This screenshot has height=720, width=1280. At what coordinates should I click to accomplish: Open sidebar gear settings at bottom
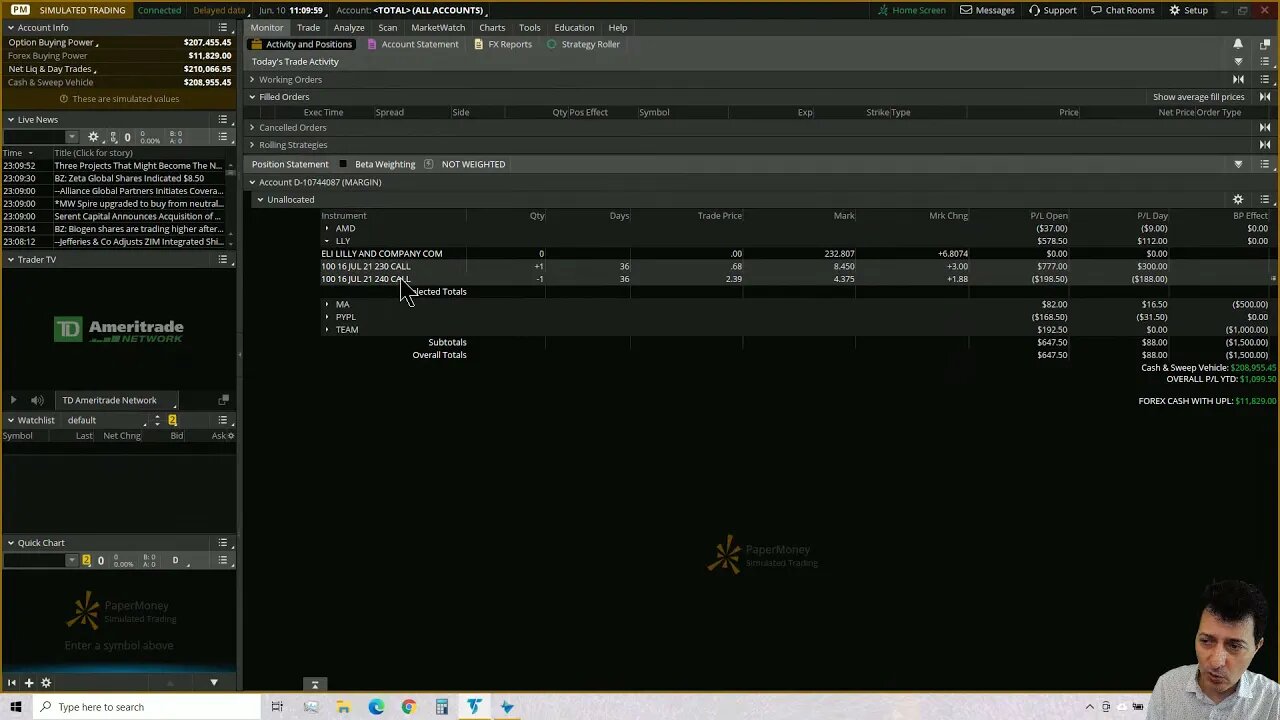(x=46, y=683)
